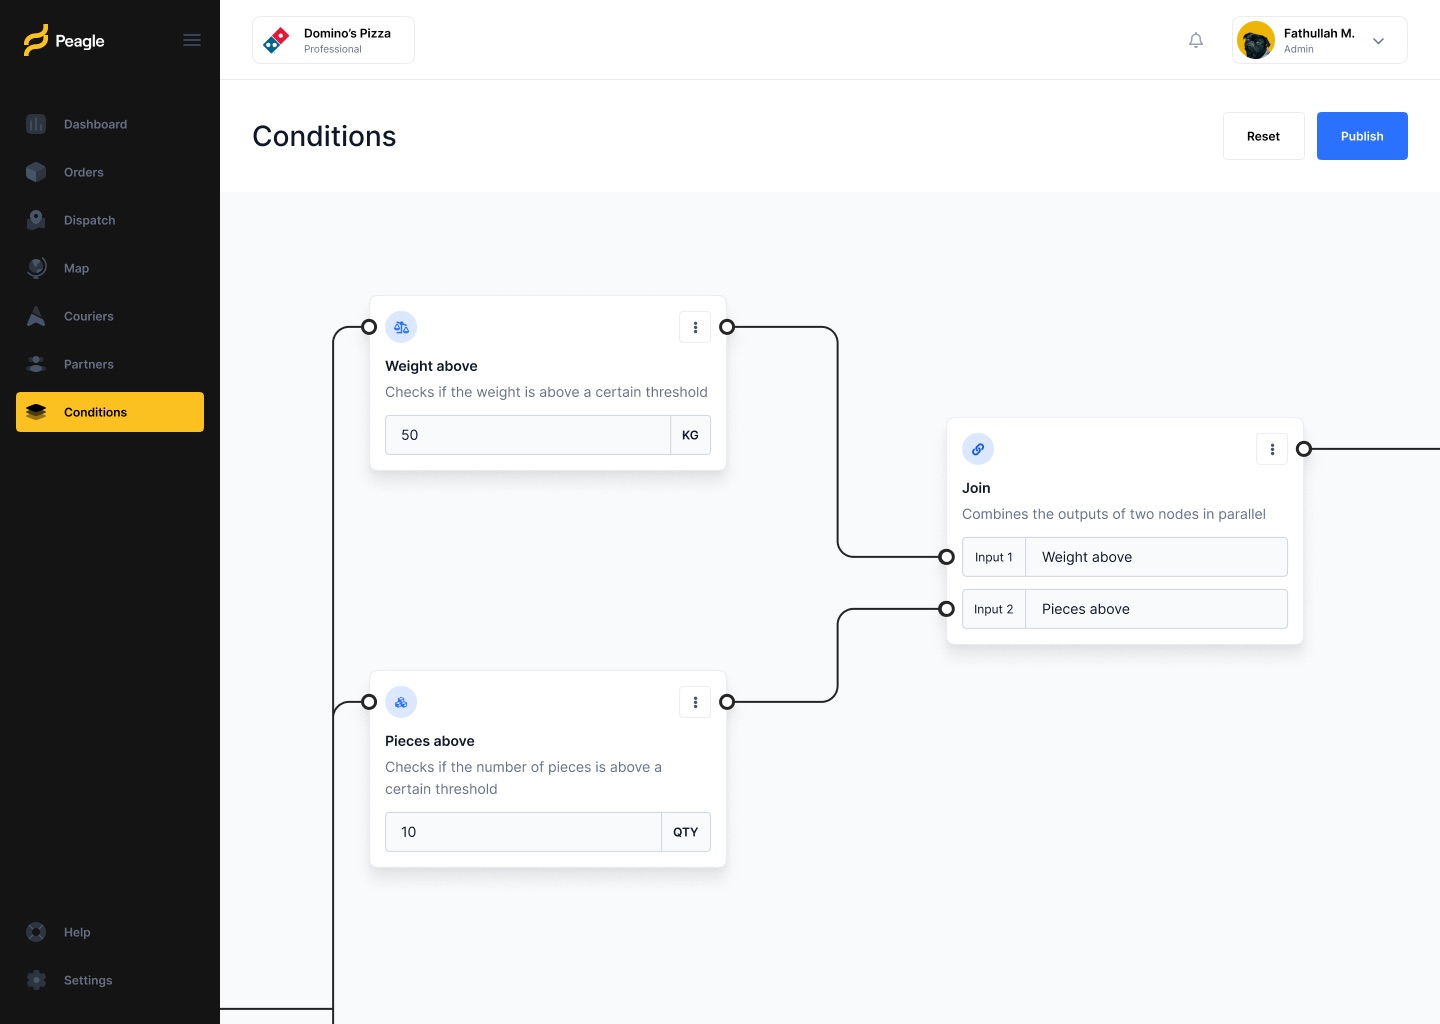1440x1024 pixels.
Task: Click the Weight above scale icon
Action: click(x=401, y=327)
